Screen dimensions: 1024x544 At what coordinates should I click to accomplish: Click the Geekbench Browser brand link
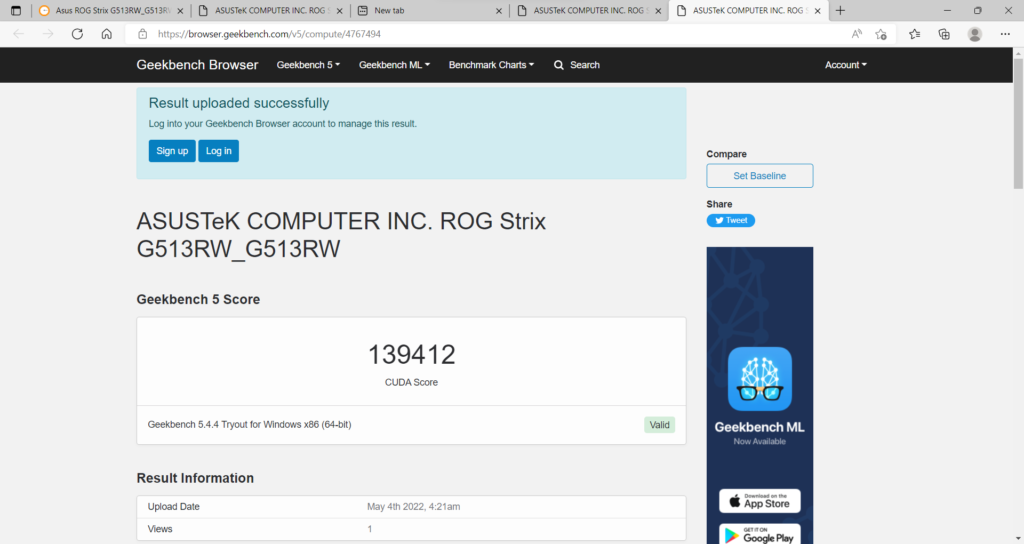(x=197, y=65)
